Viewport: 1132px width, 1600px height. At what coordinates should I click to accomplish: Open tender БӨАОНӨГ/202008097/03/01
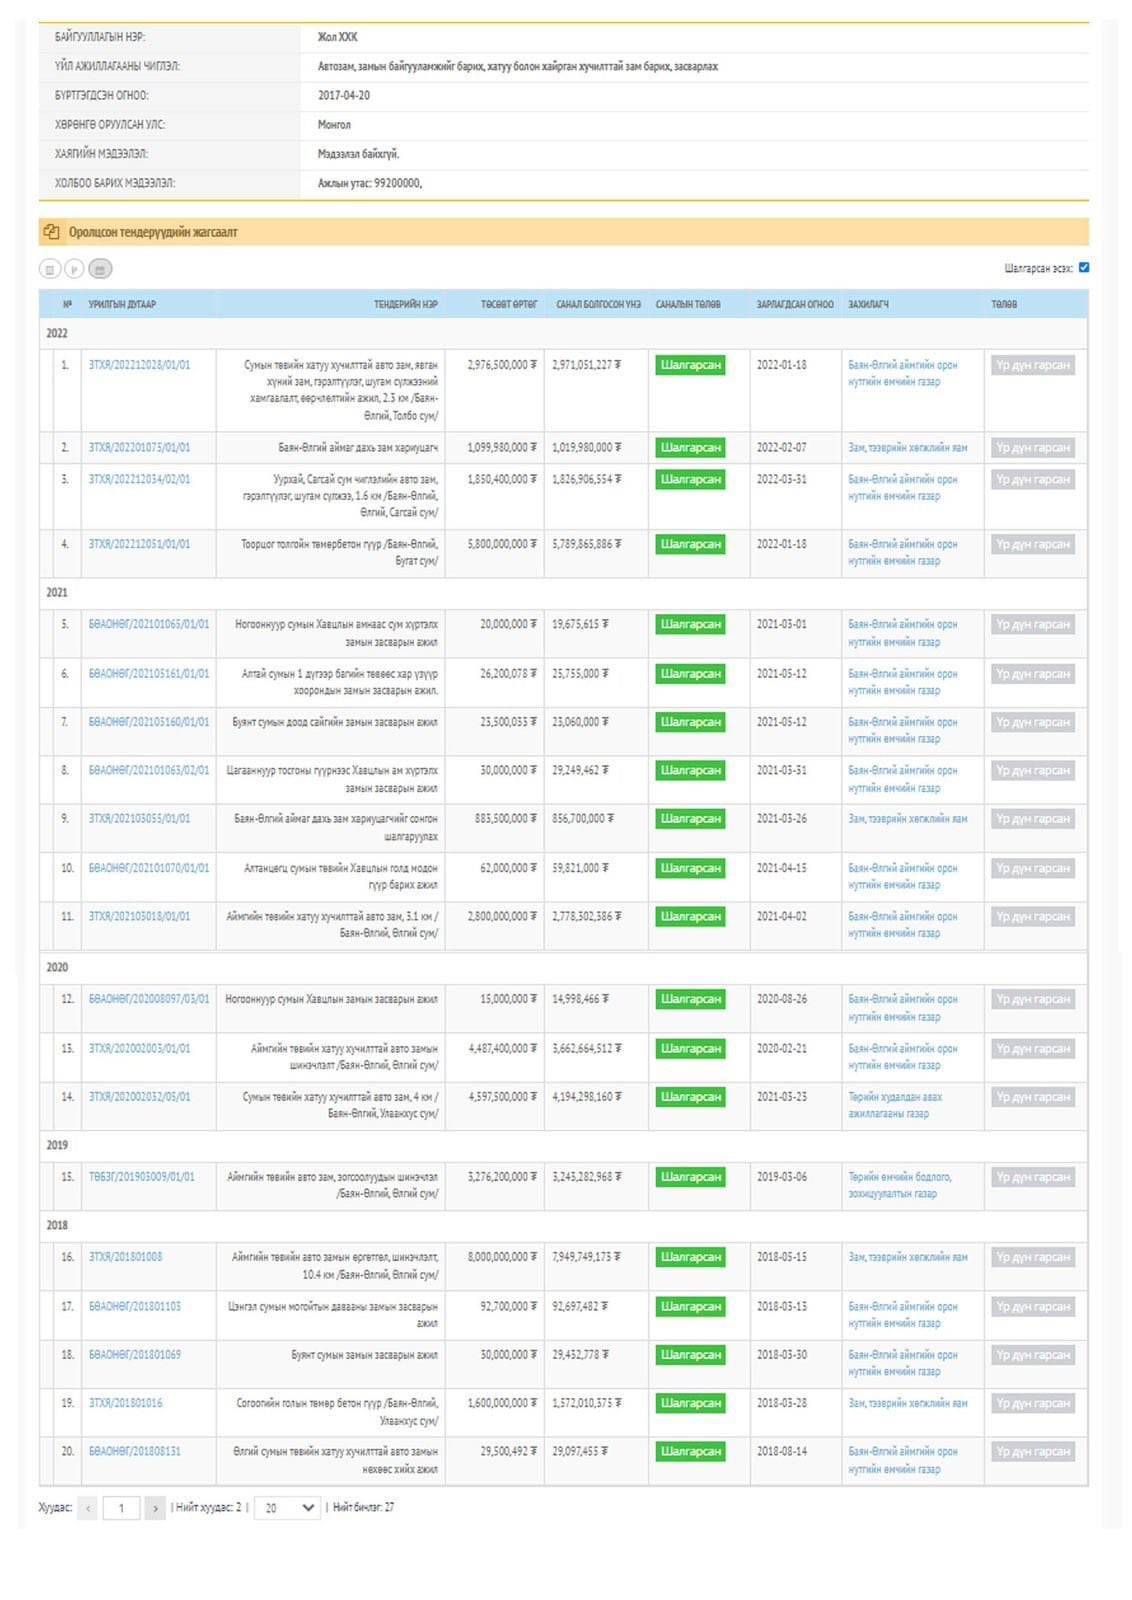point(149,999)
